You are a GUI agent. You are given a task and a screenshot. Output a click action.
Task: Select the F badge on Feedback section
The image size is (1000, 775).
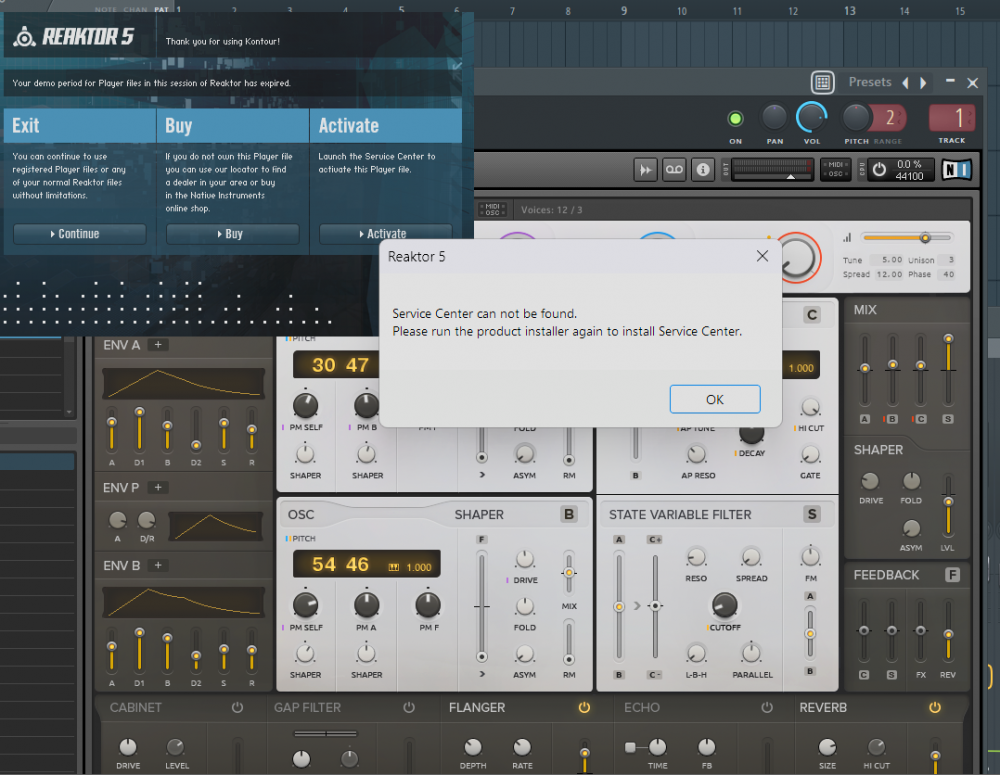click(x=952, y=575)
